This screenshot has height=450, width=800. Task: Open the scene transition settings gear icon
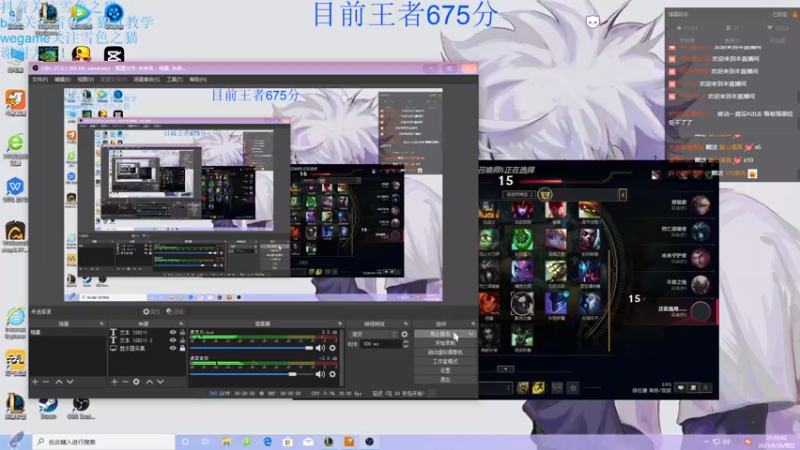[x=405, y=334]
